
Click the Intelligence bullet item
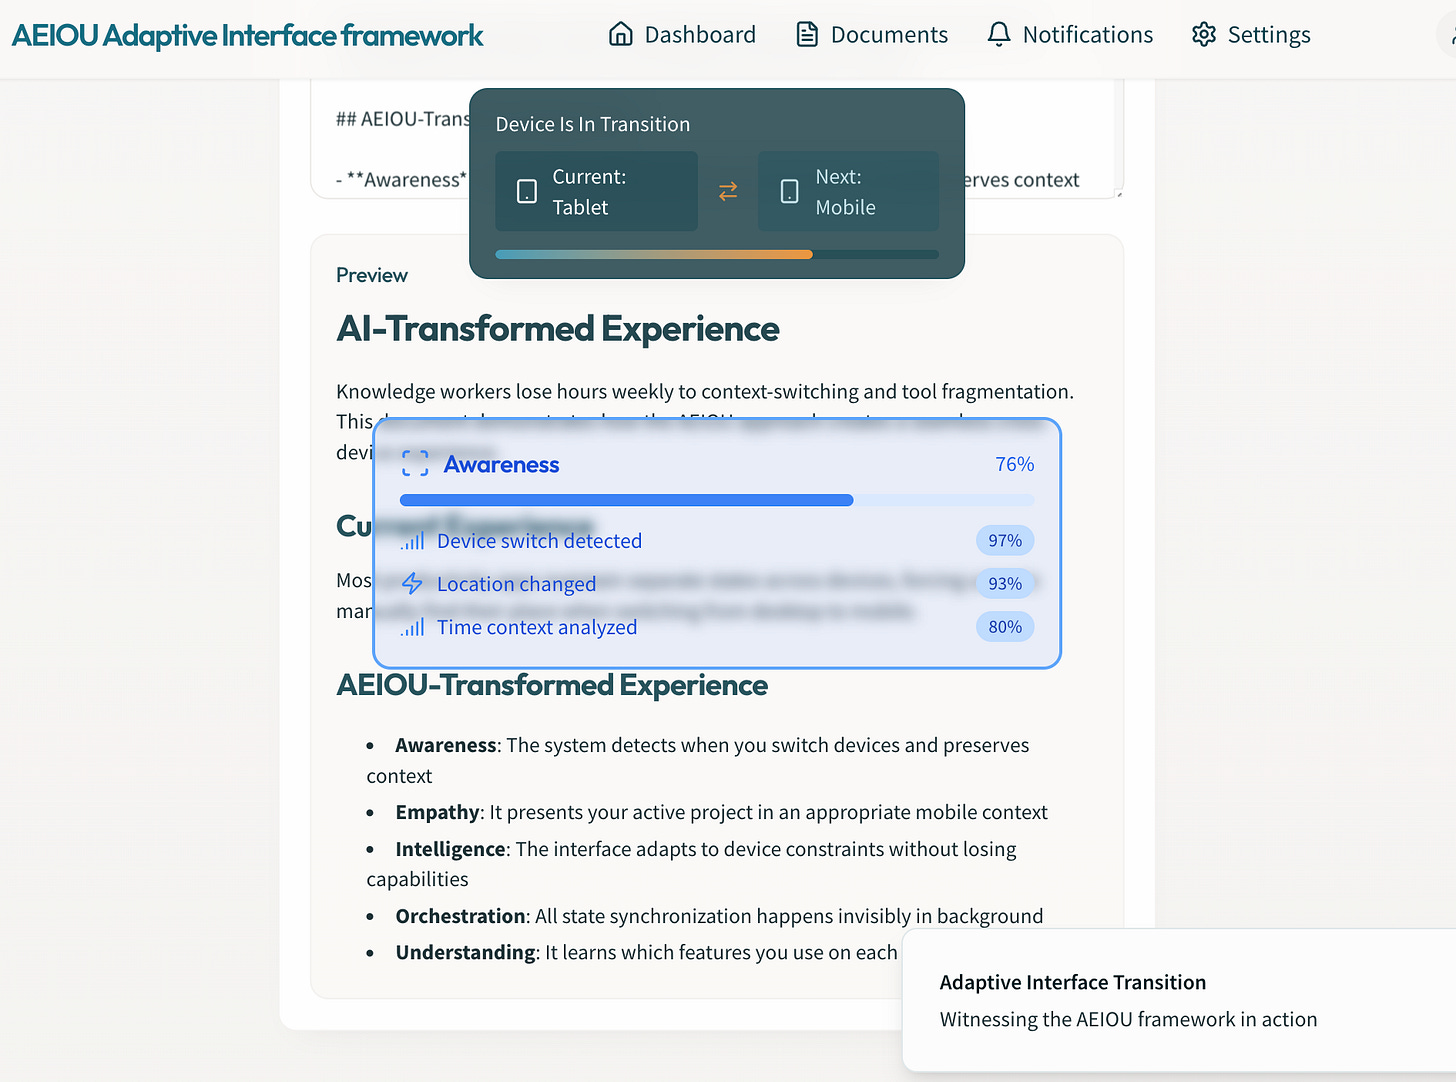point(691,864)
